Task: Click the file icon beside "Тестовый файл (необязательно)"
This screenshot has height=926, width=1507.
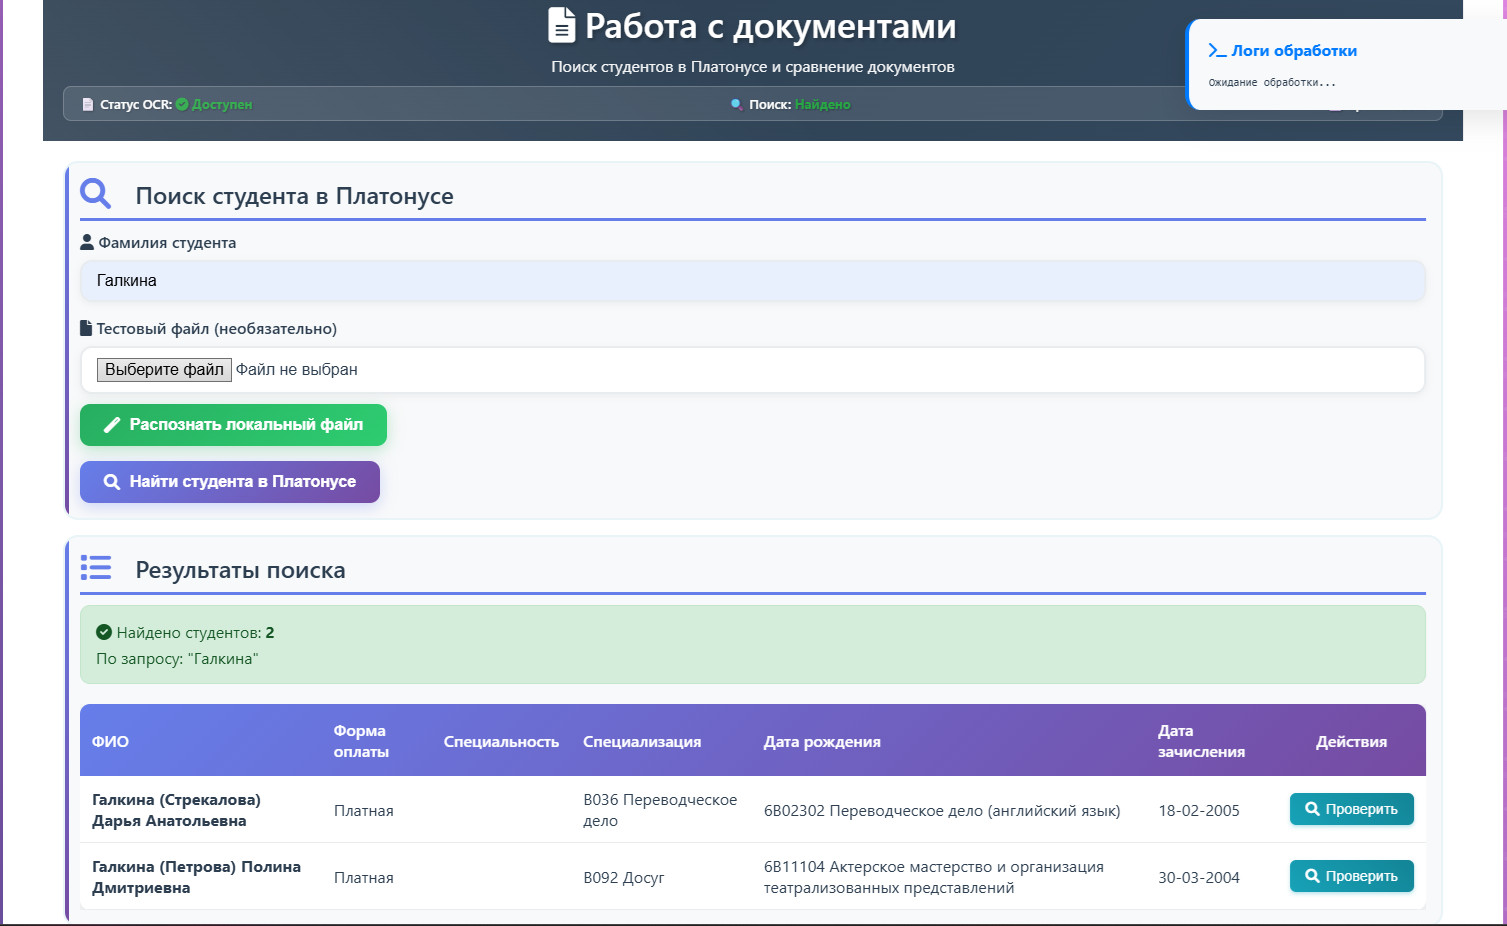Action: (85, 326)
